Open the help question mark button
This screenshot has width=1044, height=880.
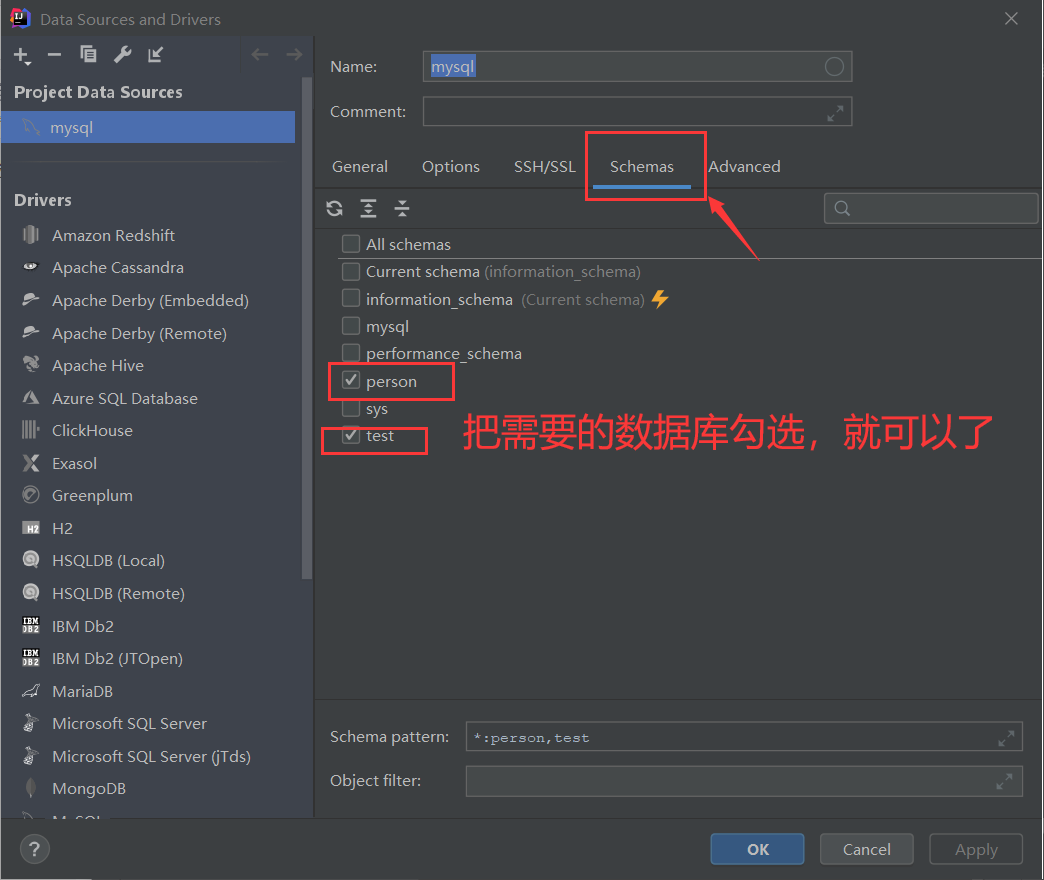35,849
